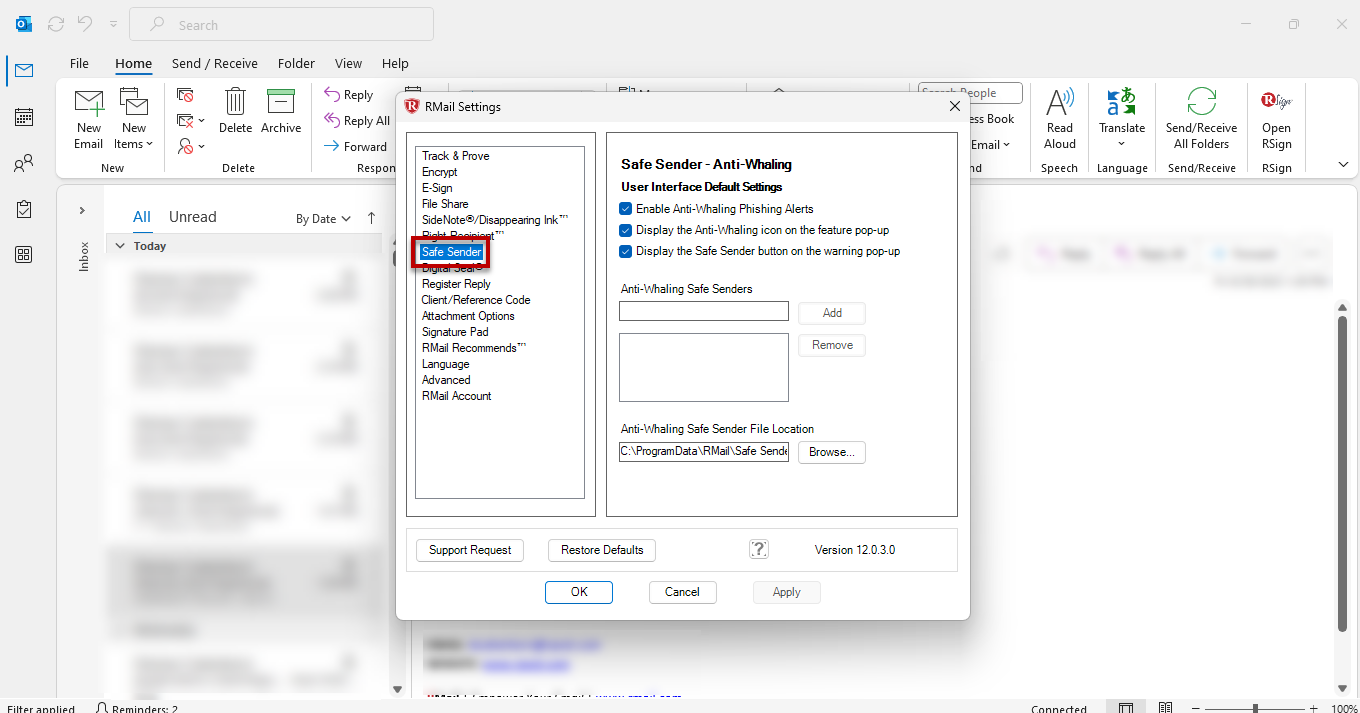Screen dimensions: 1360x713
Task: Collapse the Today message group
Action: (120, 246)
